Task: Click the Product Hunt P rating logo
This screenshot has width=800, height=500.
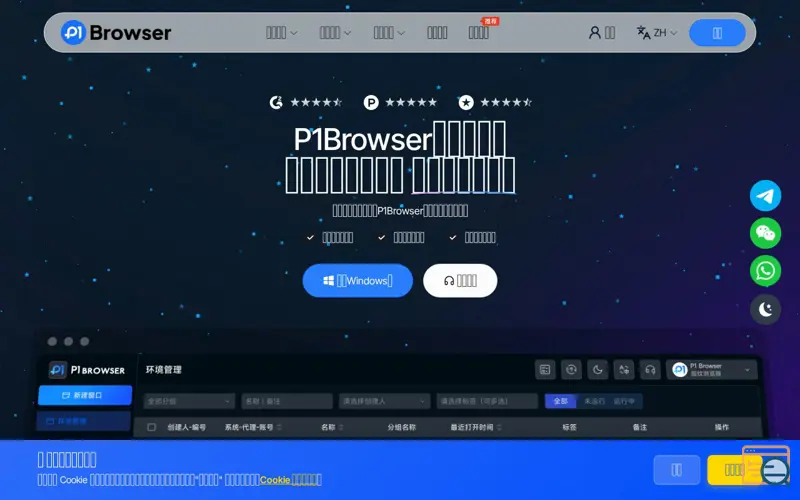Action: pos(371,103)
